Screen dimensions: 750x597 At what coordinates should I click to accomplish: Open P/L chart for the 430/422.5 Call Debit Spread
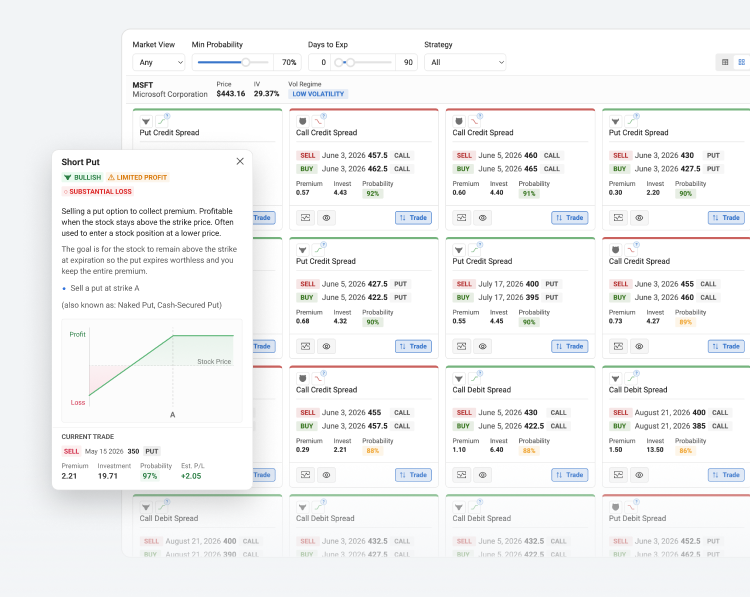(x=462, y=475)
